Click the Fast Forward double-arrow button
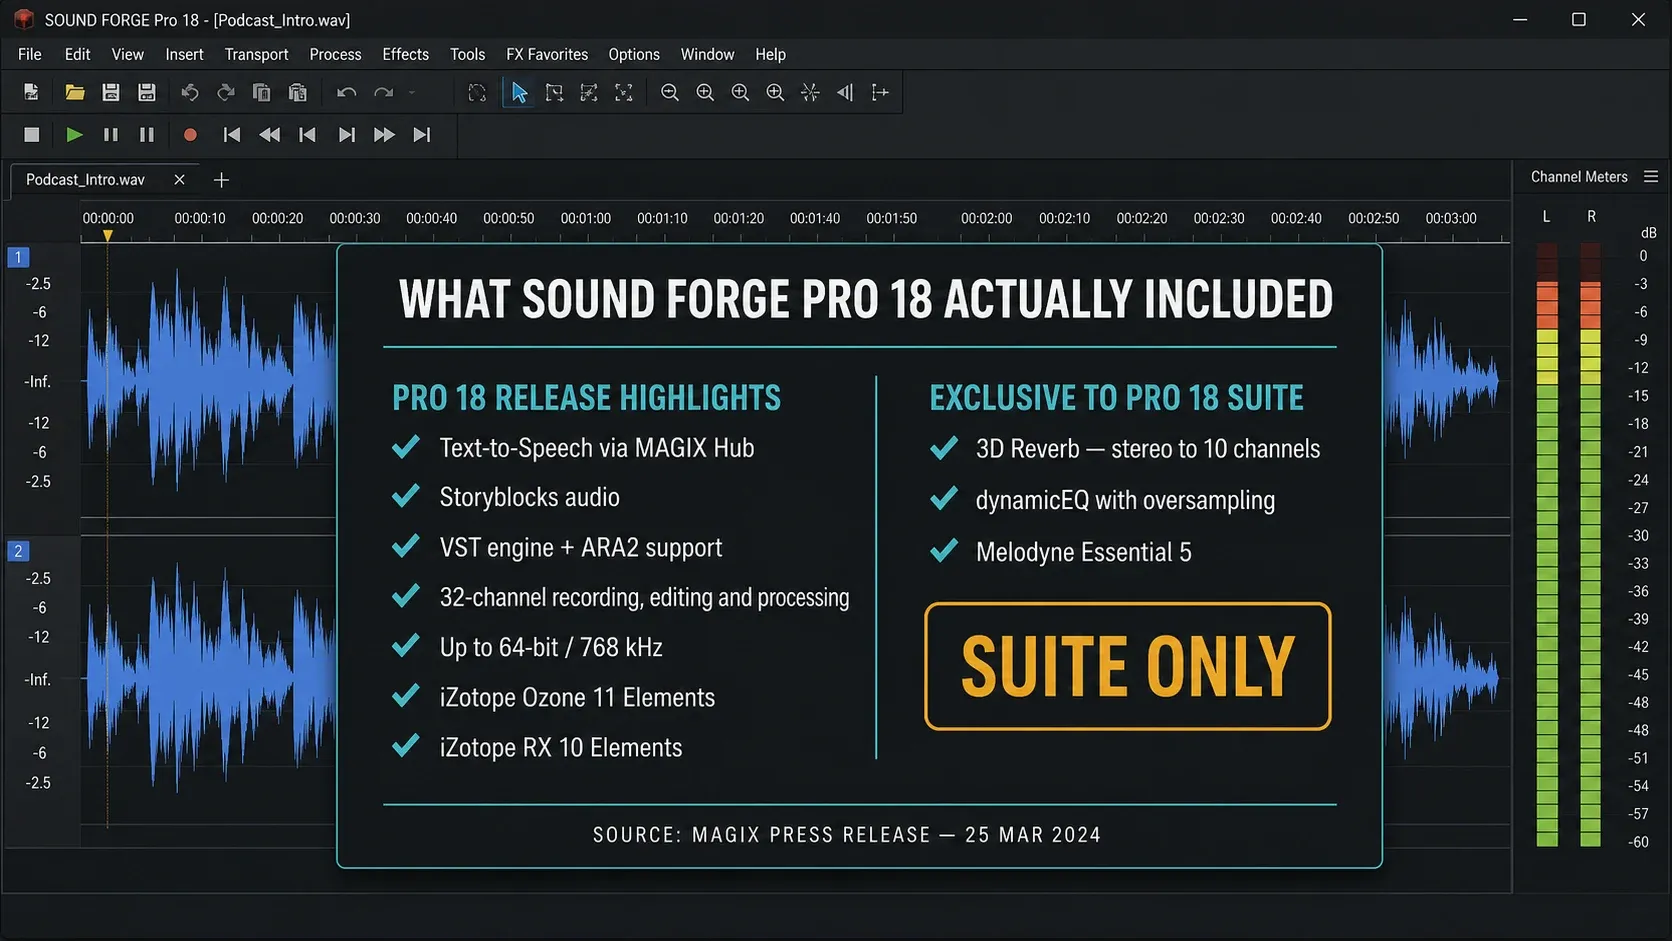Screen dimensions: 1672x941 [384, 134]
